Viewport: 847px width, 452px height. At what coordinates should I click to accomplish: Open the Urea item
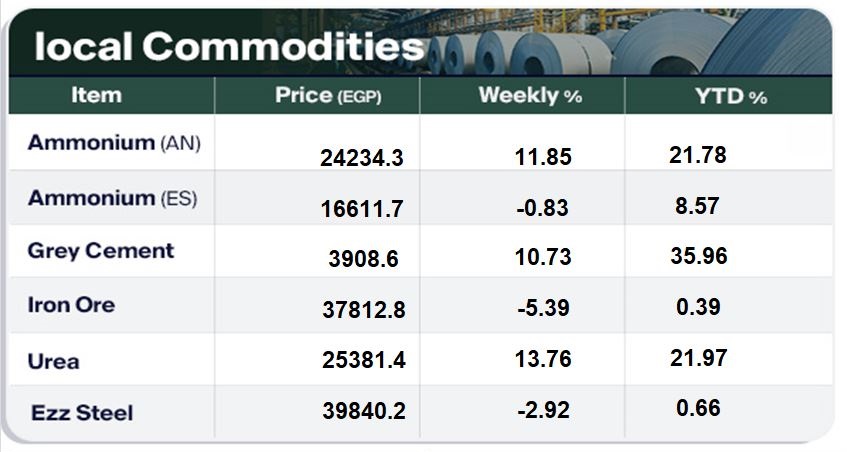(54, 361)
